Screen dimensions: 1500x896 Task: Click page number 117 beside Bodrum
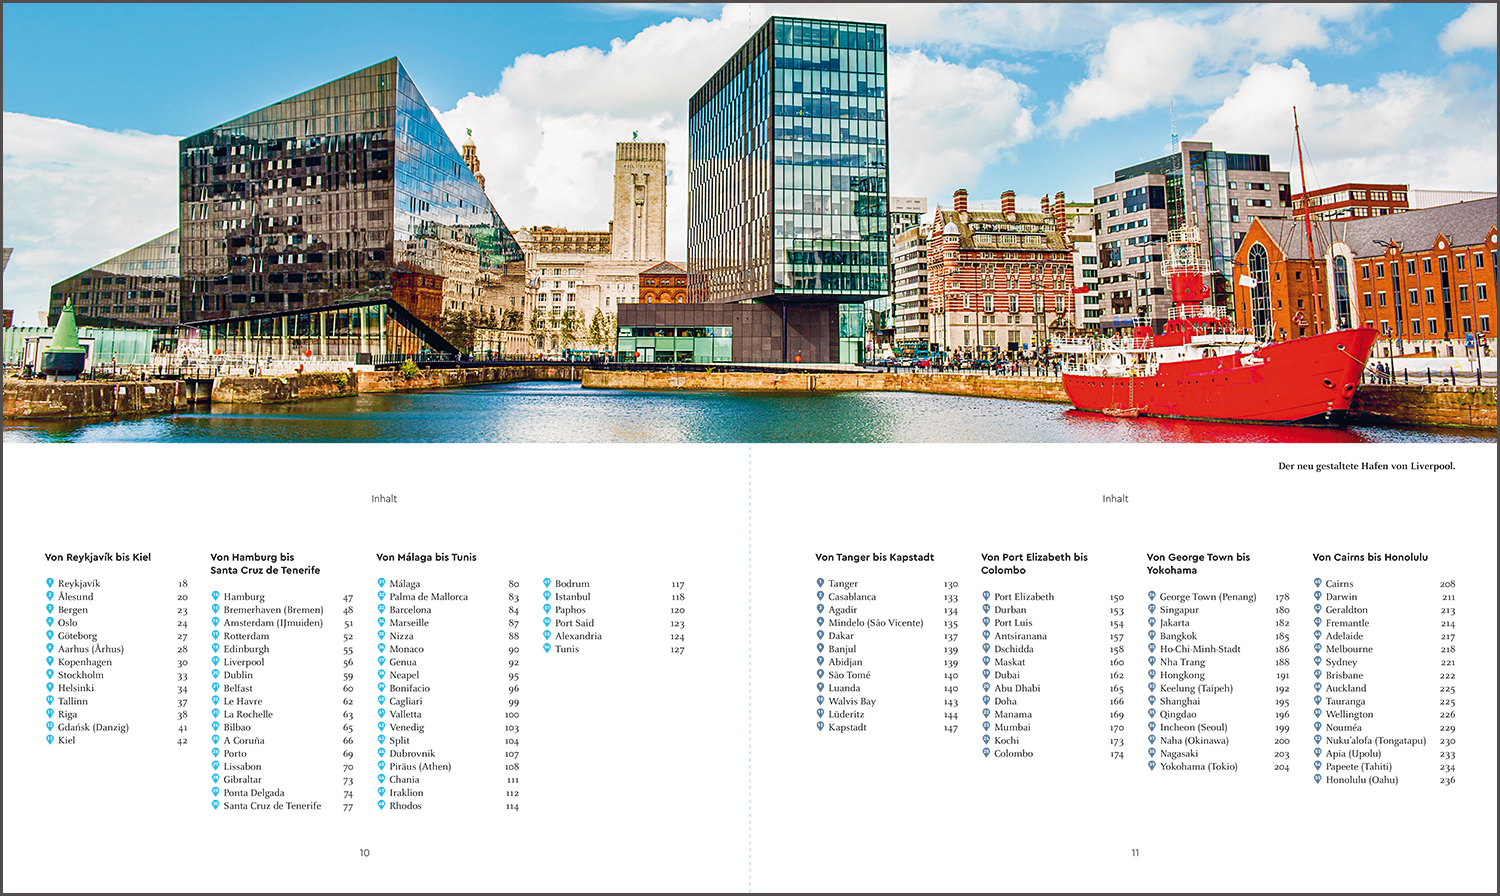678,584
